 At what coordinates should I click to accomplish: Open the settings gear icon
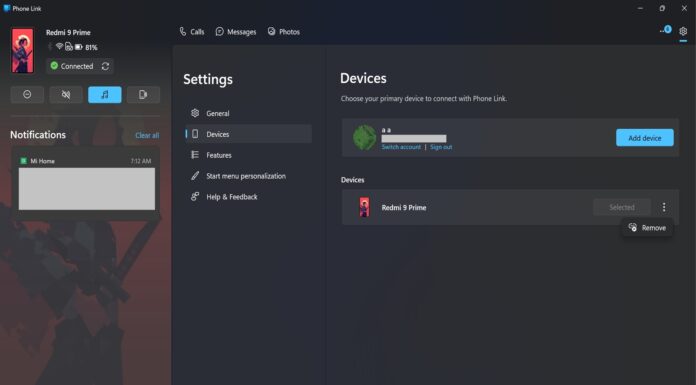pos(683,31)
